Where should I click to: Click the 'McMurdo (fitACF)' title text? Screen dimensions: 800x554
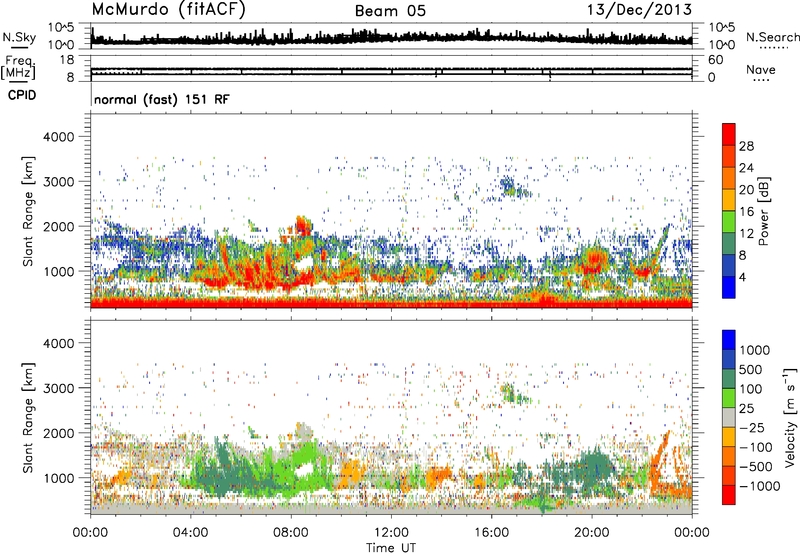(x=168, y=10)
